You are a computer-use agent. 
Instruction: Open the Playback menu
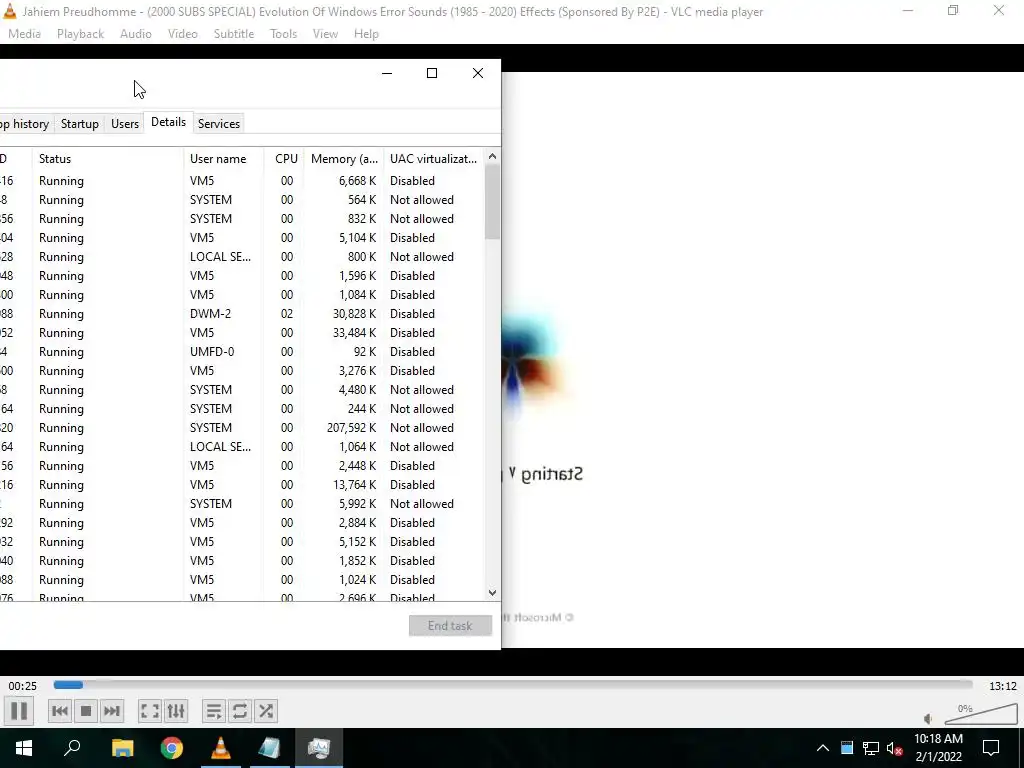[80, 34]
